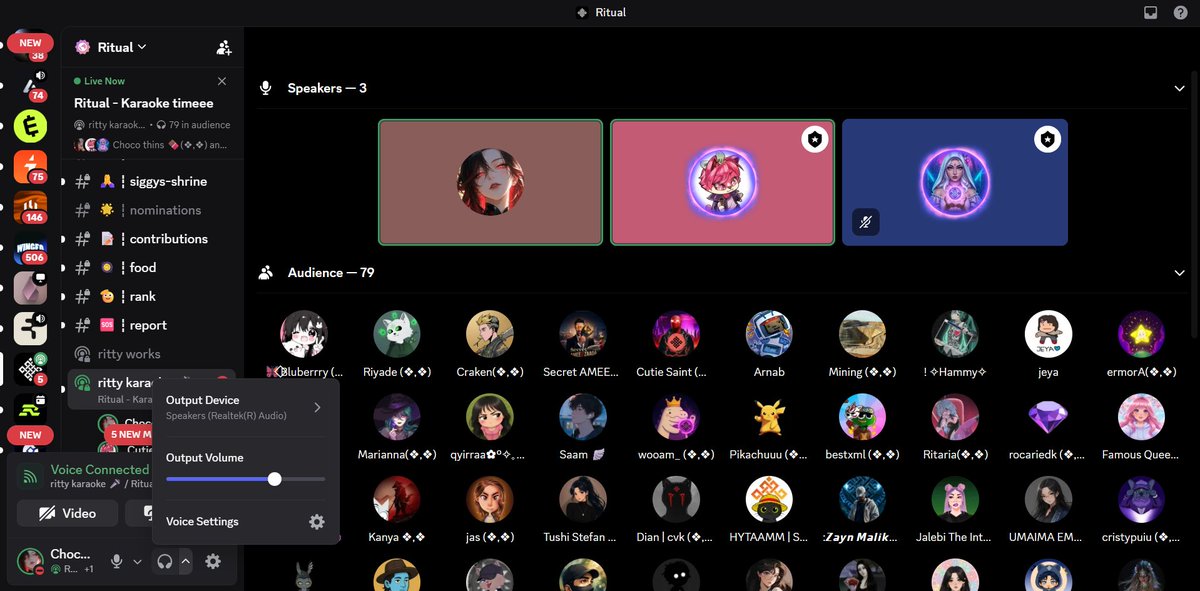This screenshot has width=1200, height=591.
Task: Click own user avatar in bottom panel
Action: (30, 561)
